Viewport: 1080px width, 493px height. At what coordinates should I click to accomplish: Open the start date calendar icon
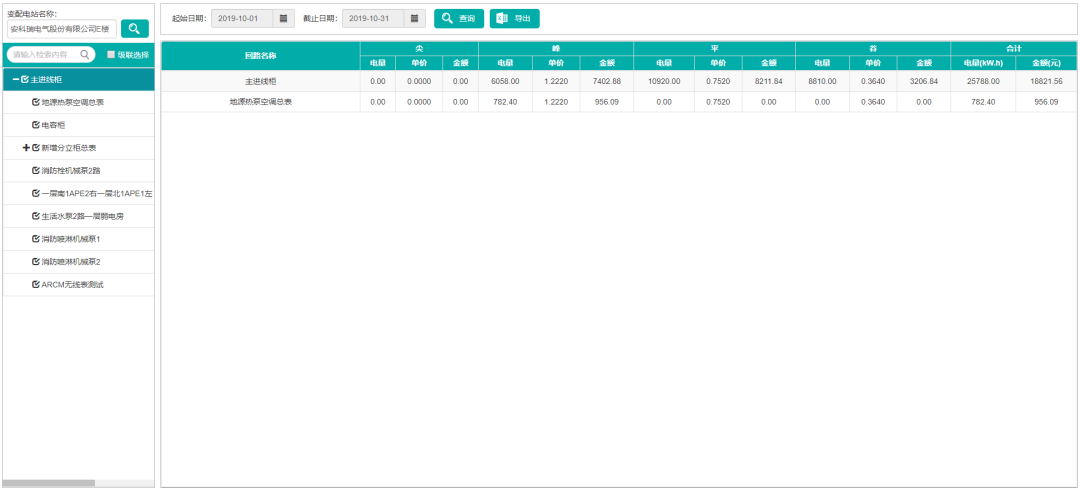(283, 19)
